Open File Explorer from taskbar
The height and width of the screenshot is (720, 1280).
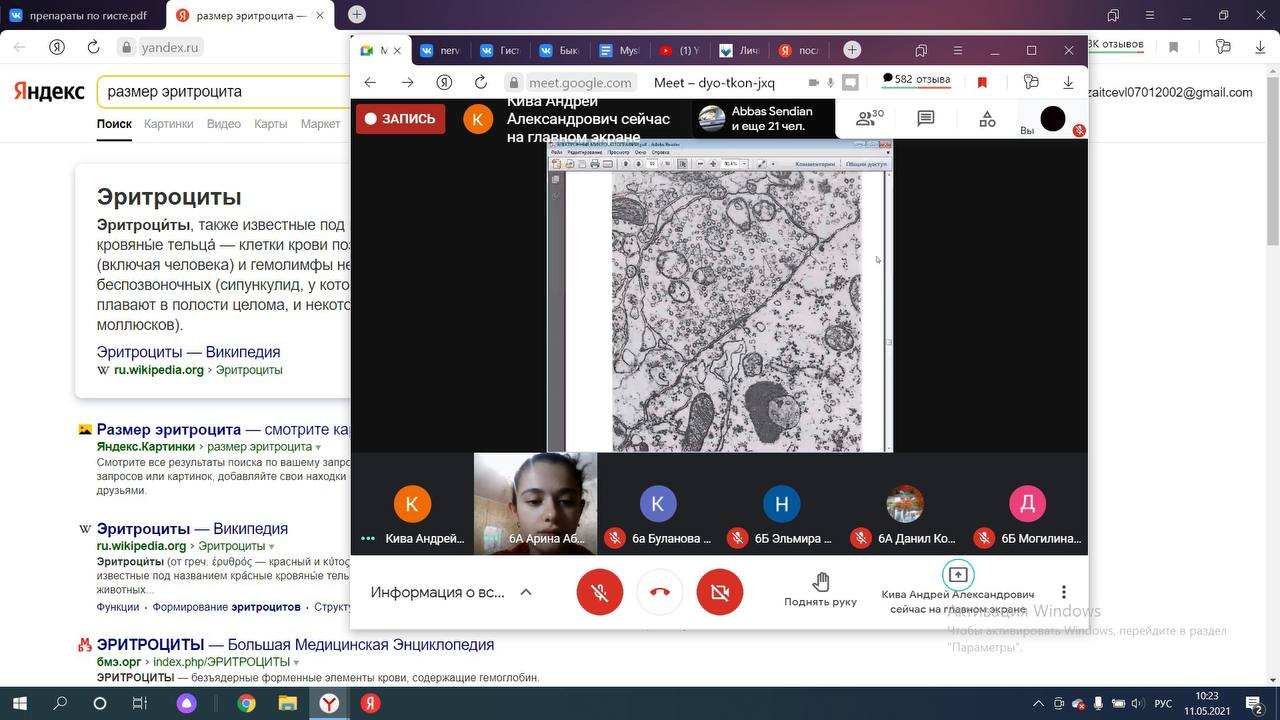click(287, 703)
